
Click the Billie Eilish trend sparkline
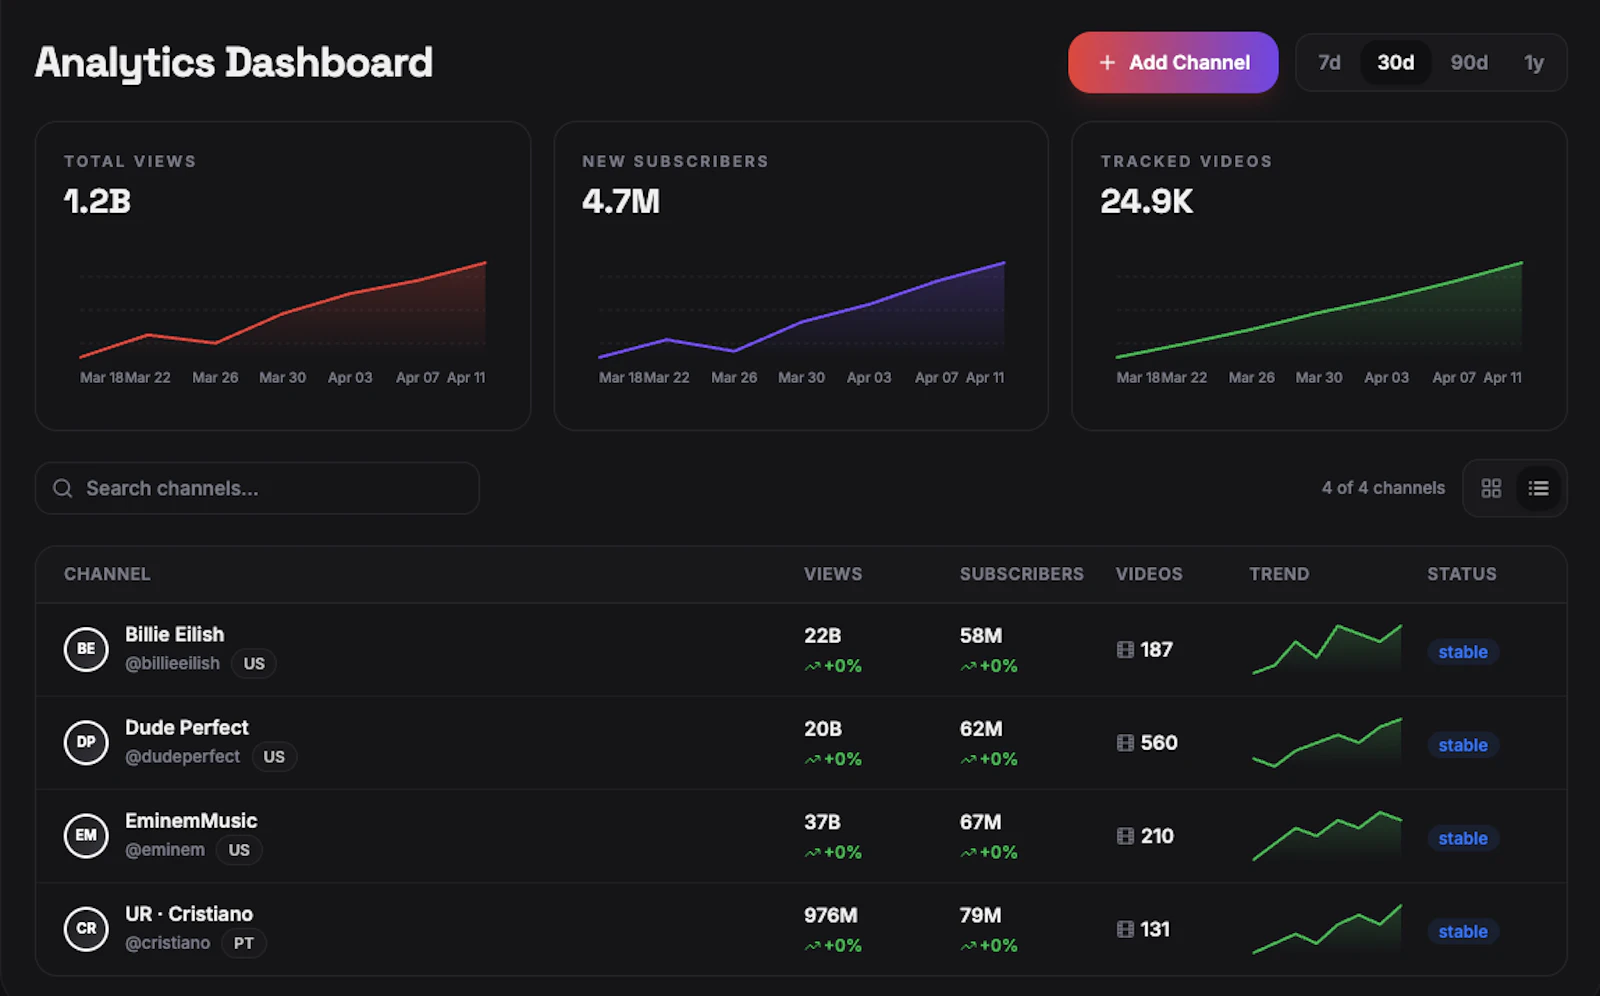[x=1327, y=650]
